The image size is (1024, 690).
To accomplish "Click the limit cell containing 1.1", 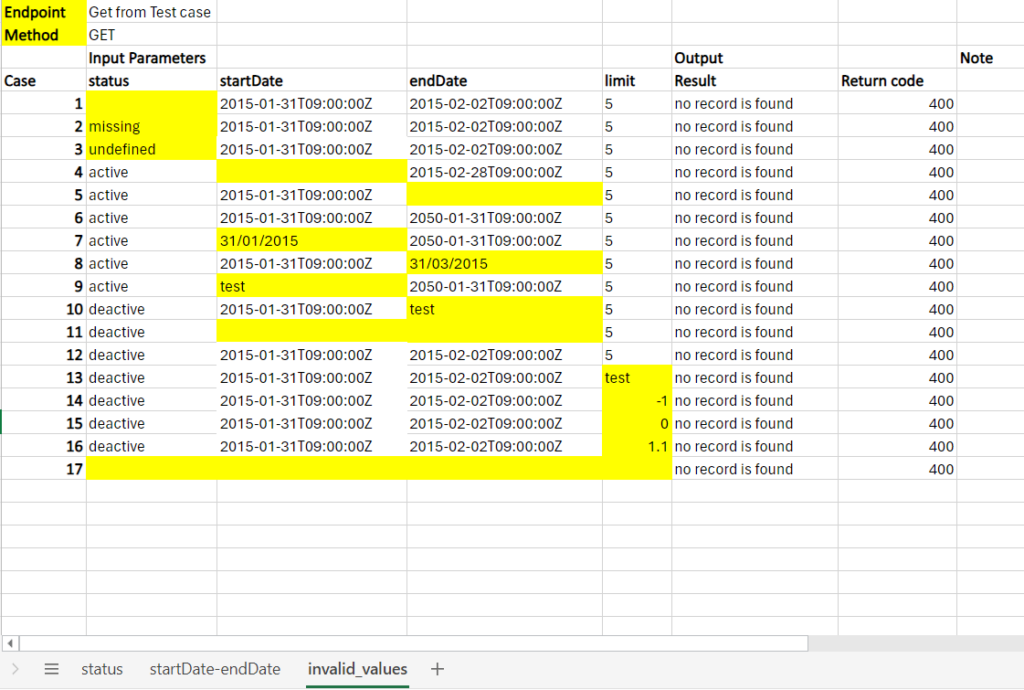I will [637, 447].
